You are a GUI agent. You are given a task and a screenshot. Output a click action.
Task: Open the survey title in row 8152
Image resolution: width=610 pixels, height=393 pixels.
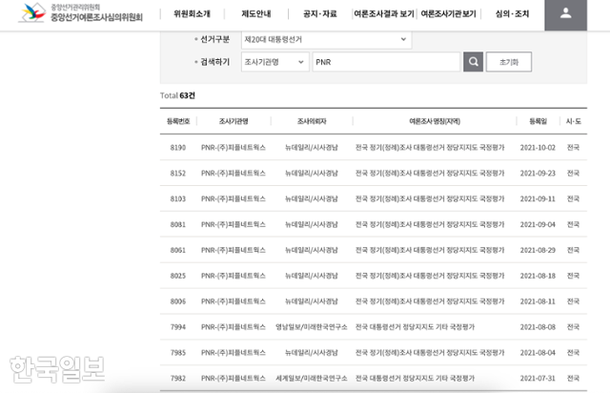430,173
